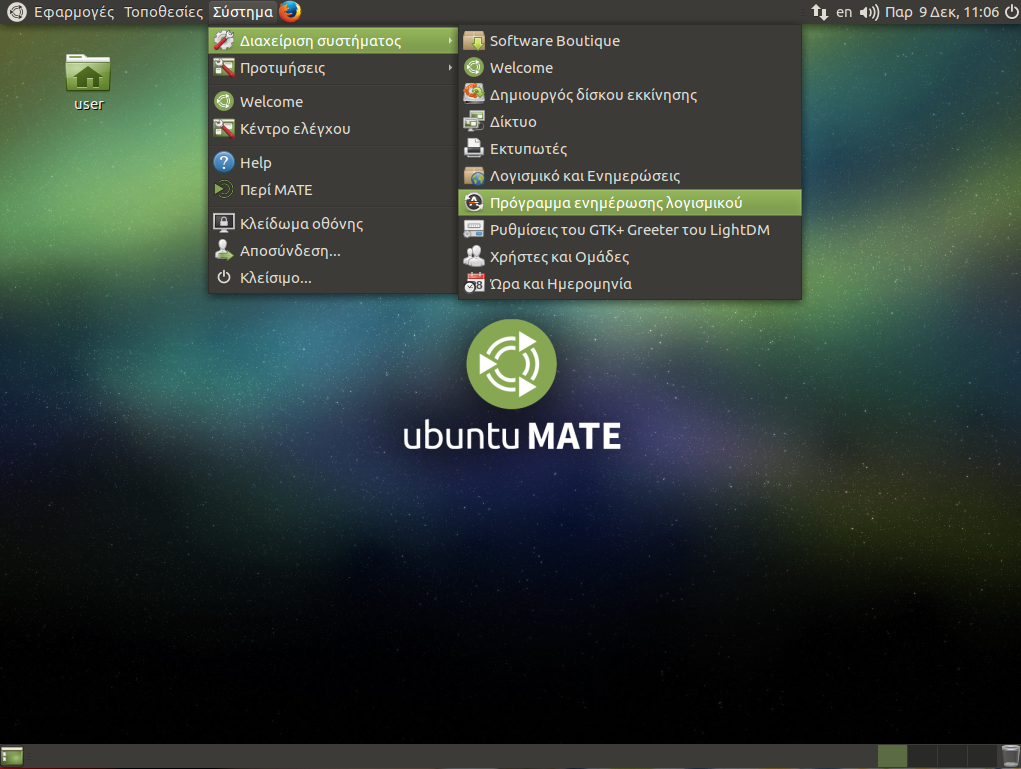Launch Firefox from the top panel icon
Viewport: 1021px width, 769px height.
coord(290,12)
